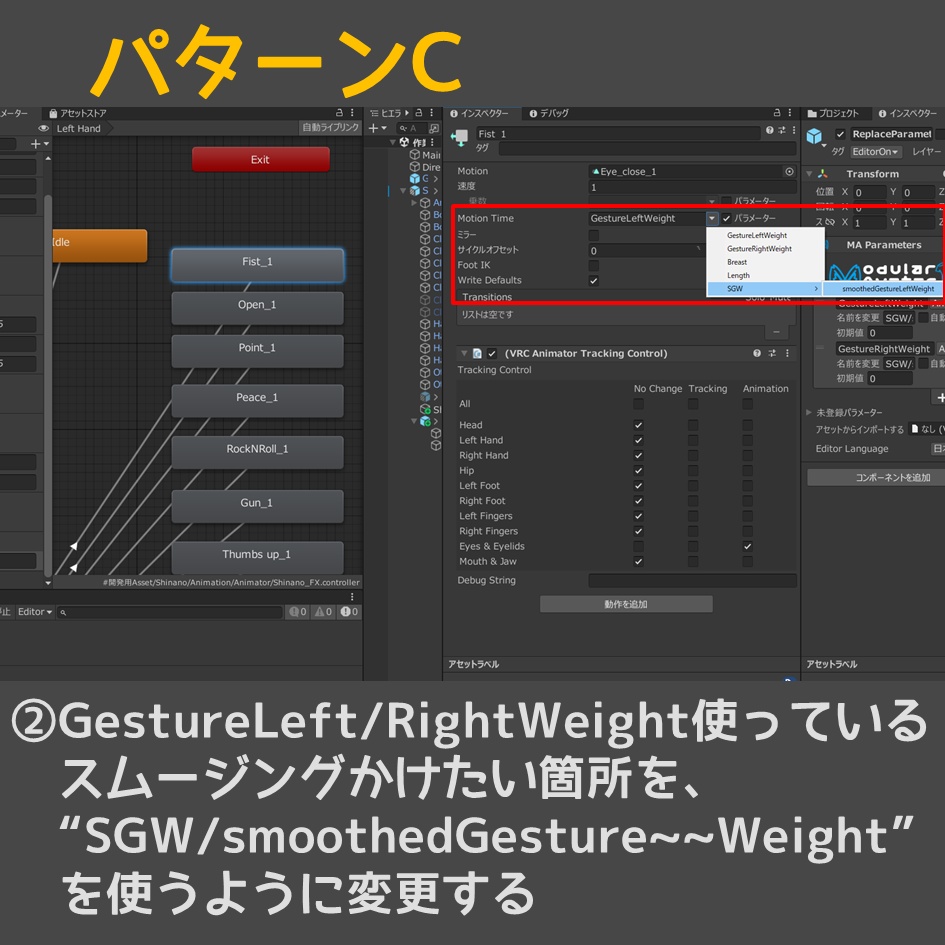Enable the Foot IK checkbox
Viewport: 945px width, 945px height.
coord(594,265)
